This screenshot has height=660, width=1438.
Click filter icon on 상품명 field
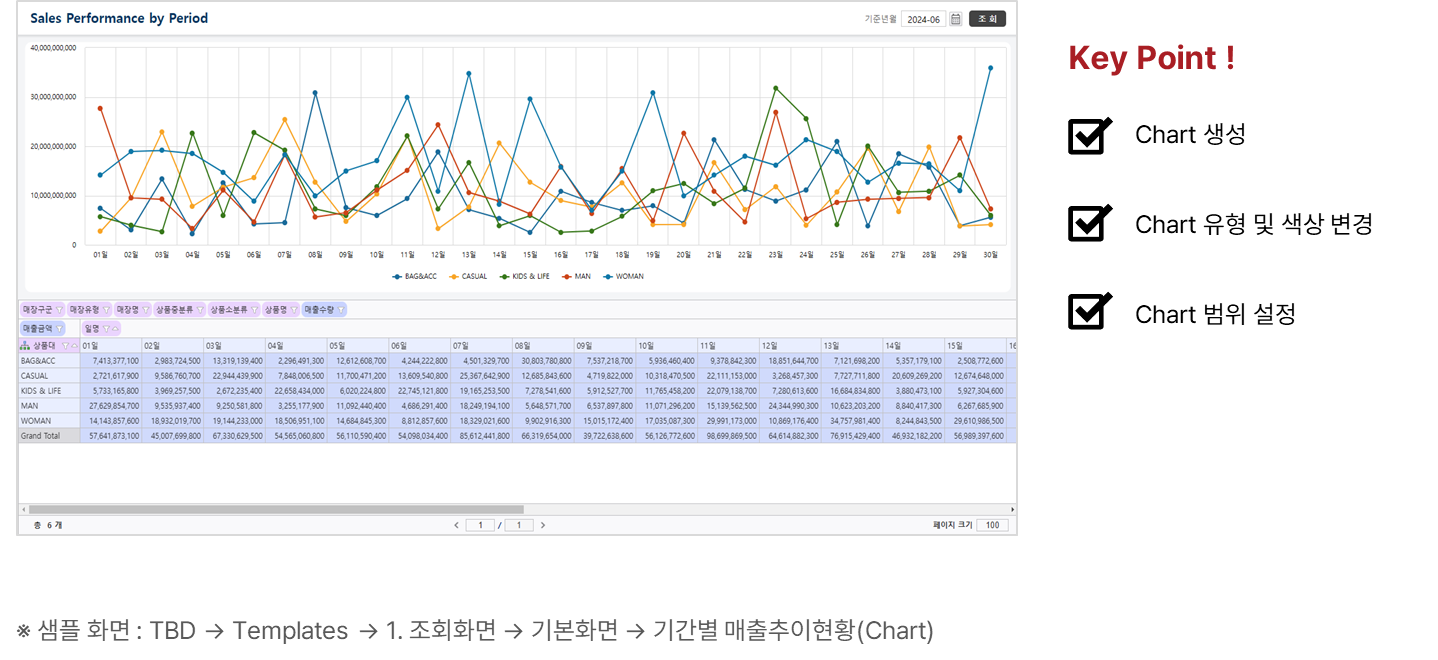click(x=294, y=310)
